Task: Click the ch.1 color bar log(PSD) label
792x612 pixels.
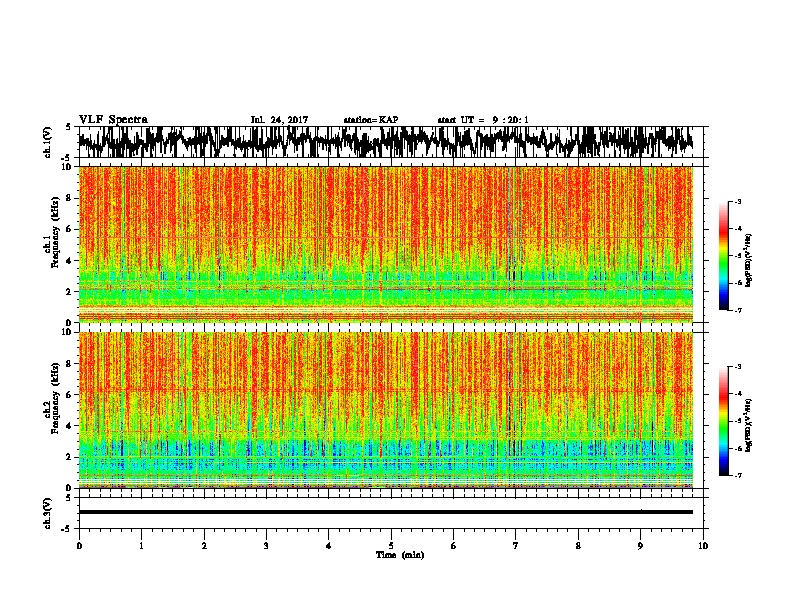Action: coord(749,260)
